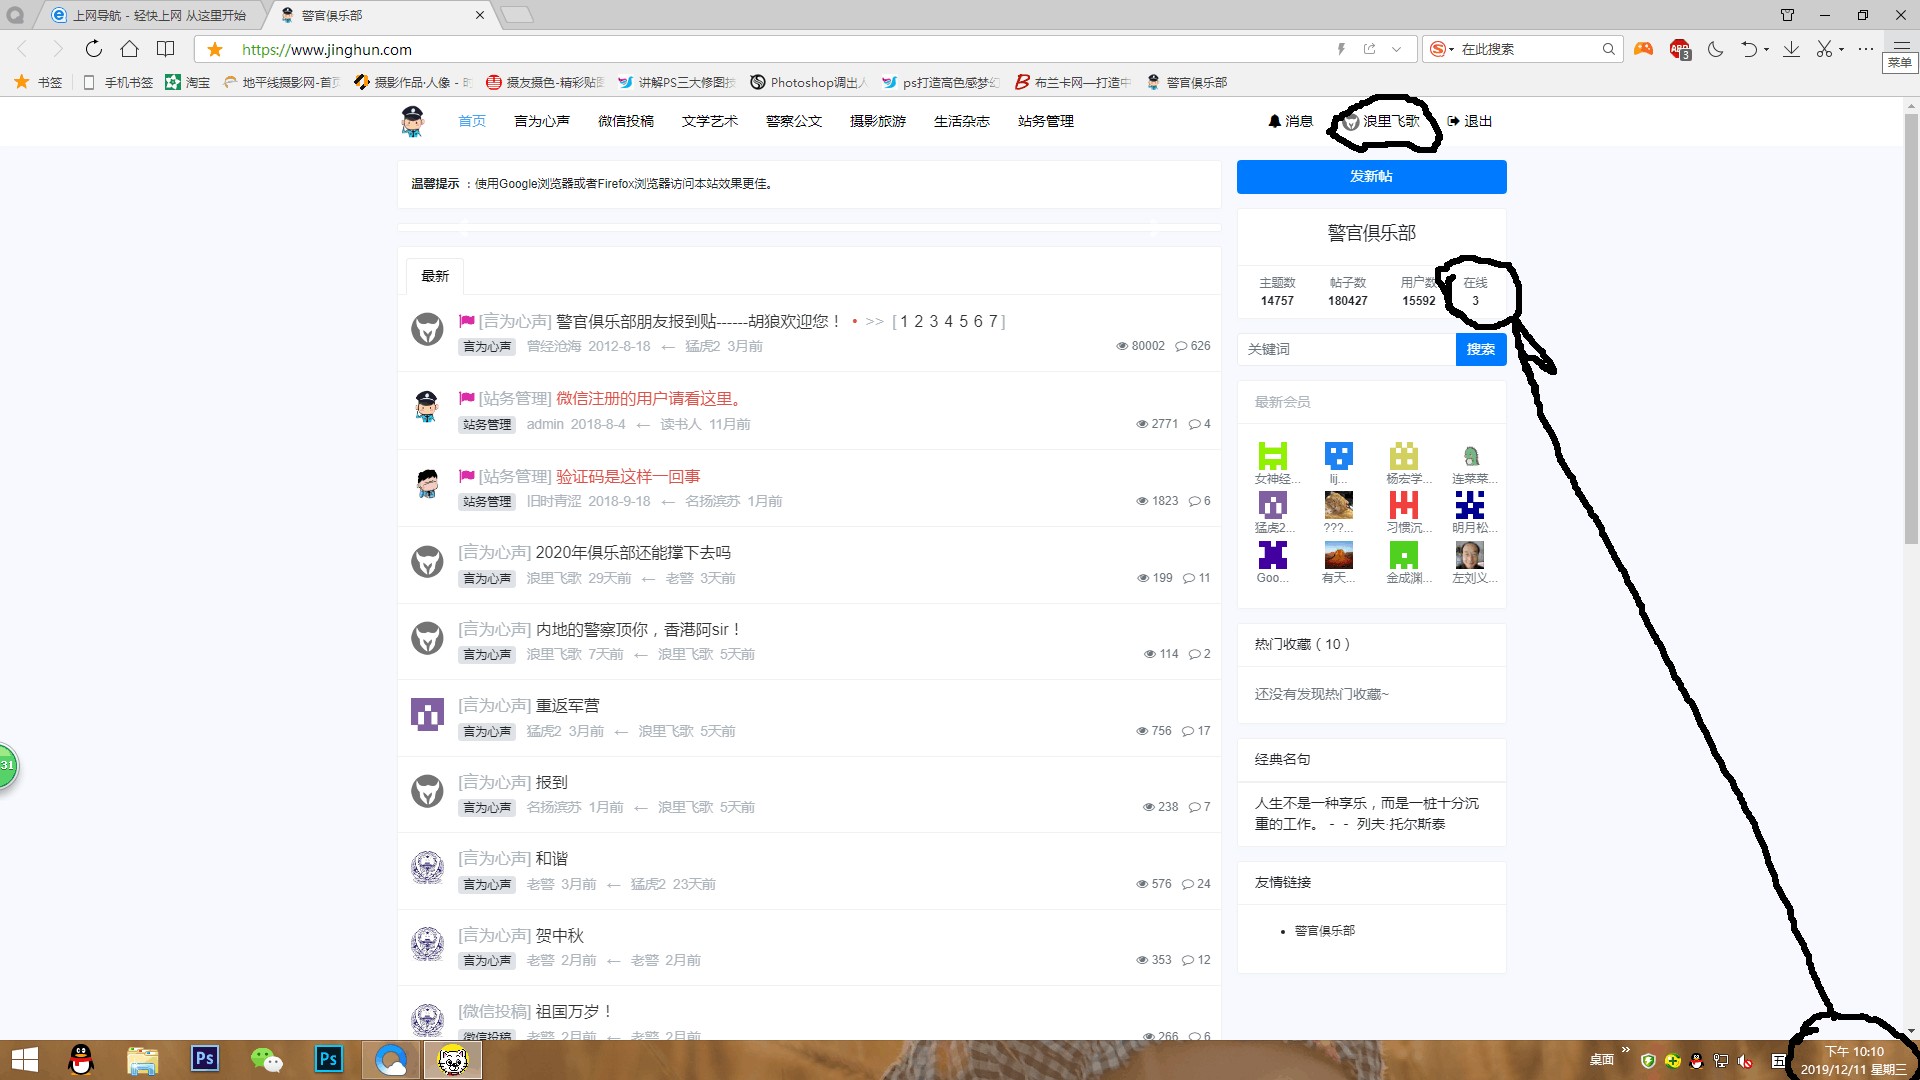
Task: Open the Photoshop调出 bookmark
Action: (808, 82)
